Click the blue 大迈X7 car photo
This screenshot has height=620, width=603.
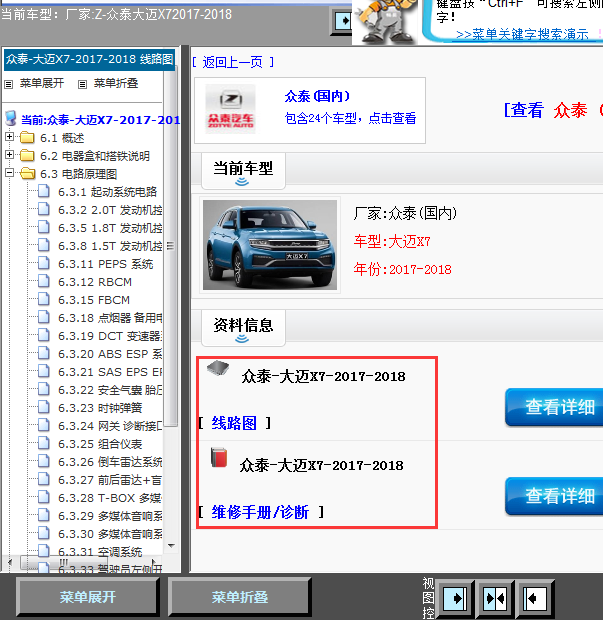click(x=270, y=245)
